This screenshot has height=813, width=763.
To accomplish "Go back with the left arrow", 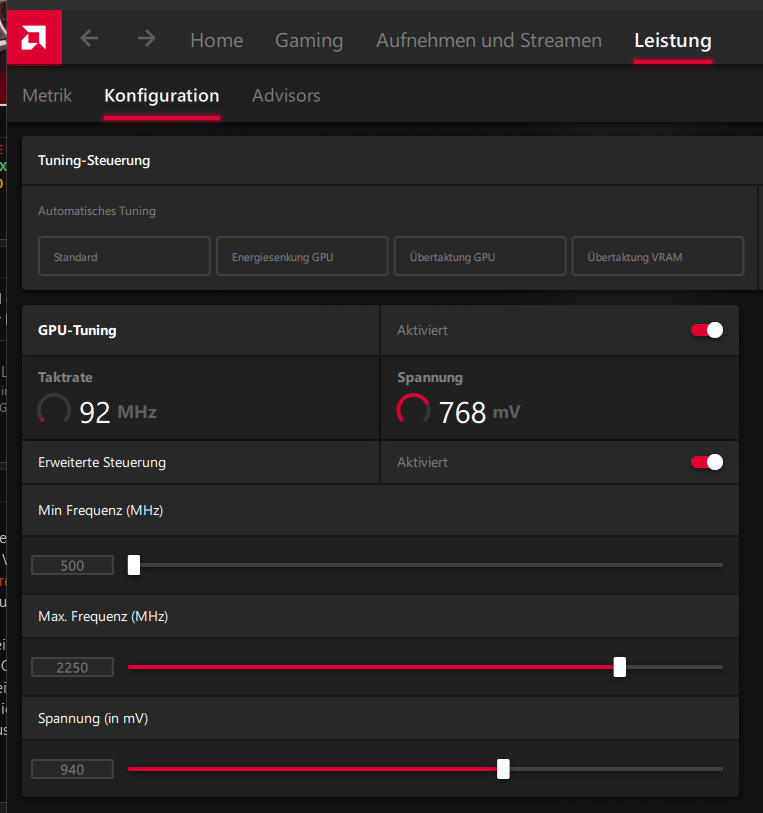I will click(89, 38).
